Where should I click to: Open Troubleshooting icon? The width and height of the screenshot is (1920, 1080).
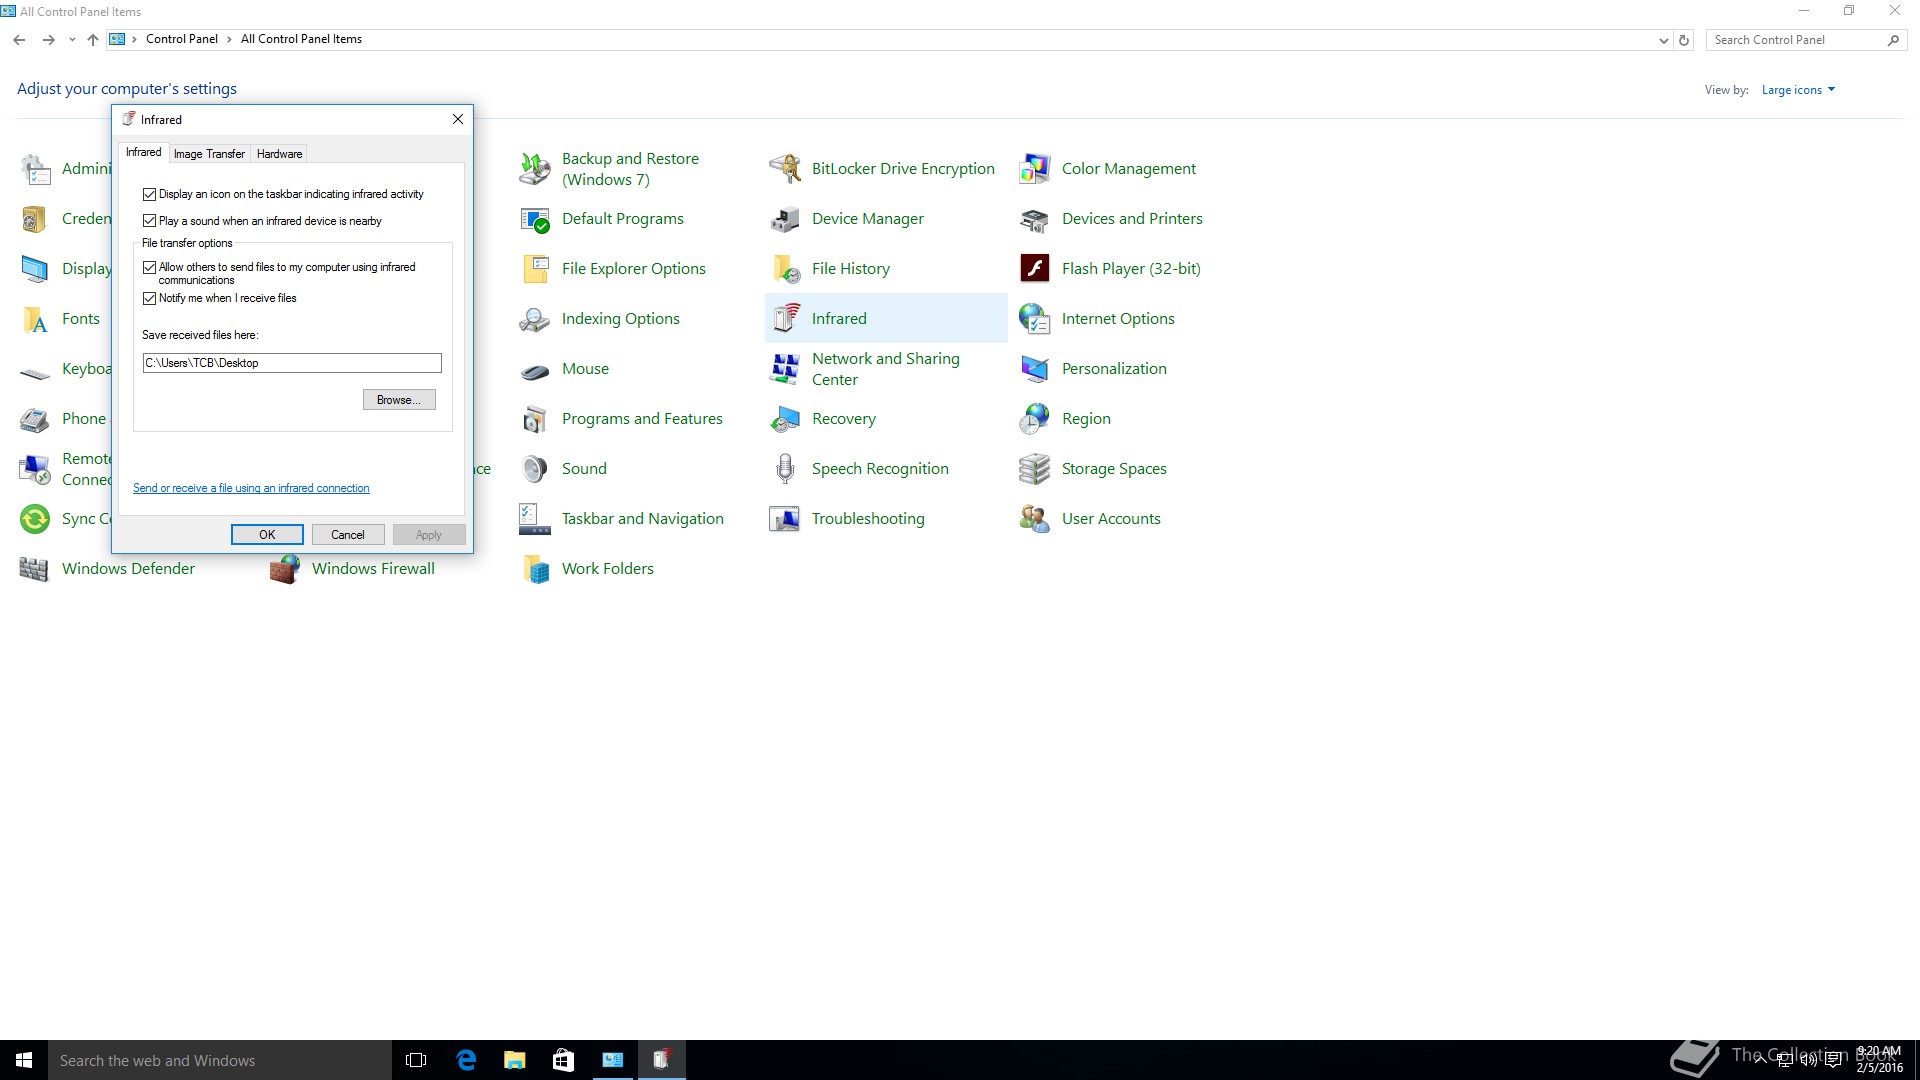(785, 519)
